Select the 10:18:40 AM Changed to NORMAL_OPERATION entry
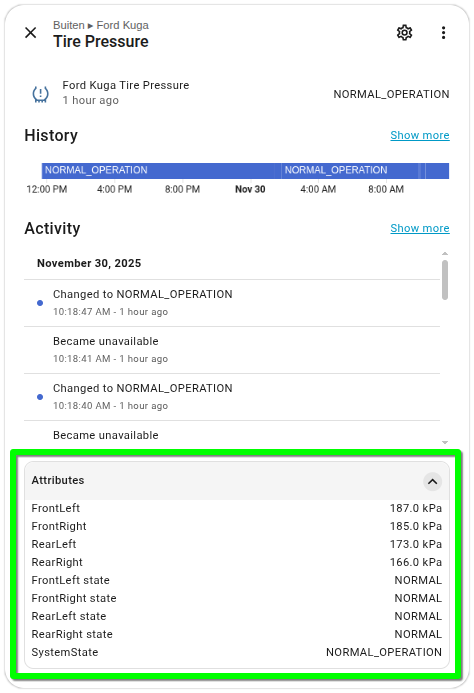Screen dimensions: 474x693 [232, 397]
